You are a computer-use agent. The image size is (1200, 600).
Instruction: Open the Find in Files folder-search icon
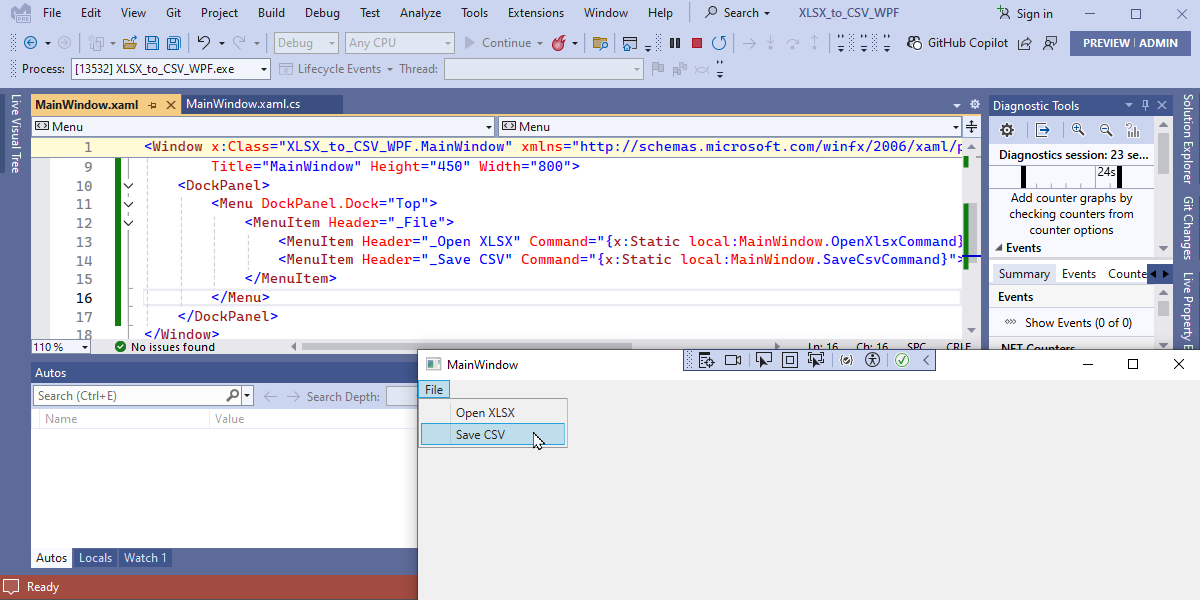(600, 43)
